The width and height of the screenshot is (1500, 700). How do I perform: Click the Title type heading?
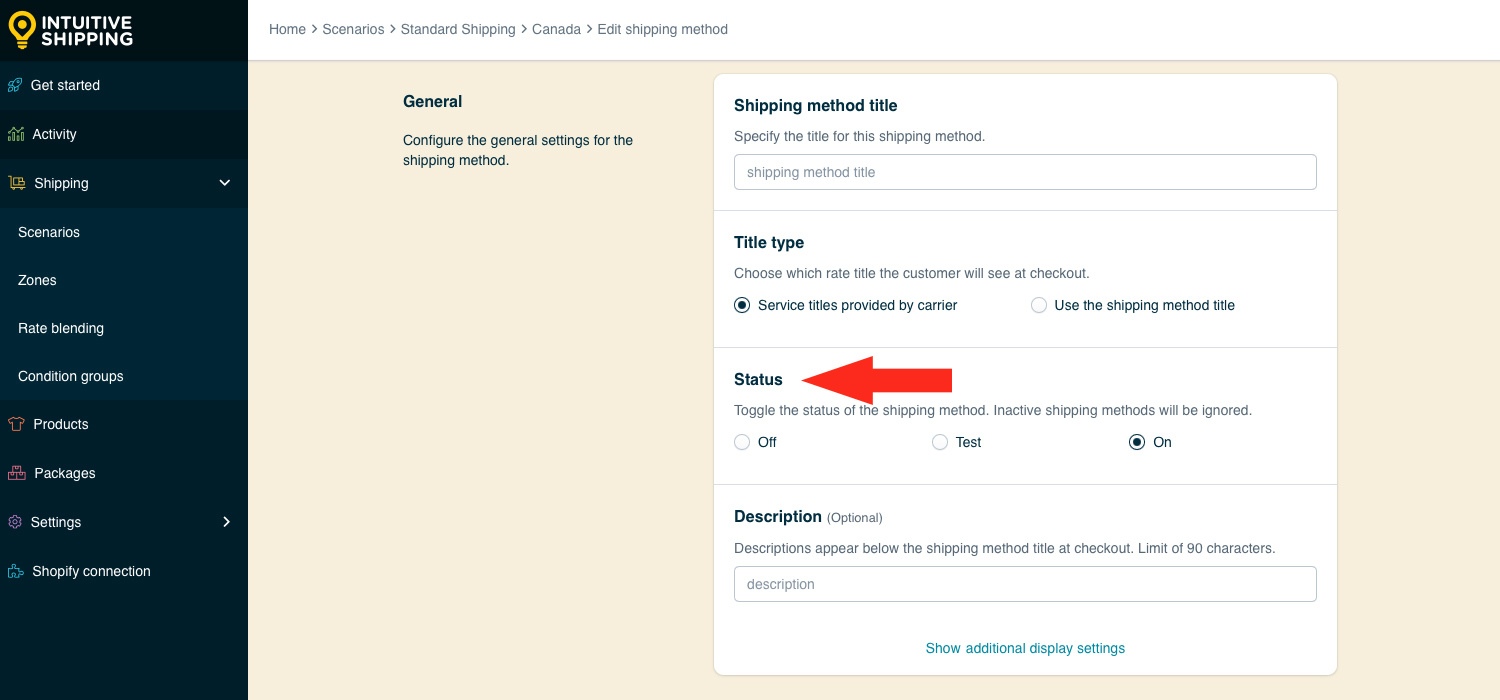click(769, 242)
